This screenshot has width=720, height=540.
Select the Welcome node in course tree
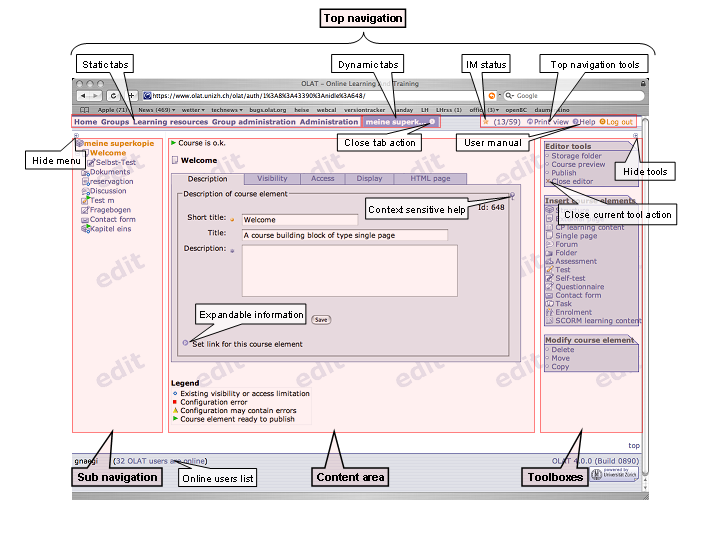pyautogui.click(x=108, y=153)
